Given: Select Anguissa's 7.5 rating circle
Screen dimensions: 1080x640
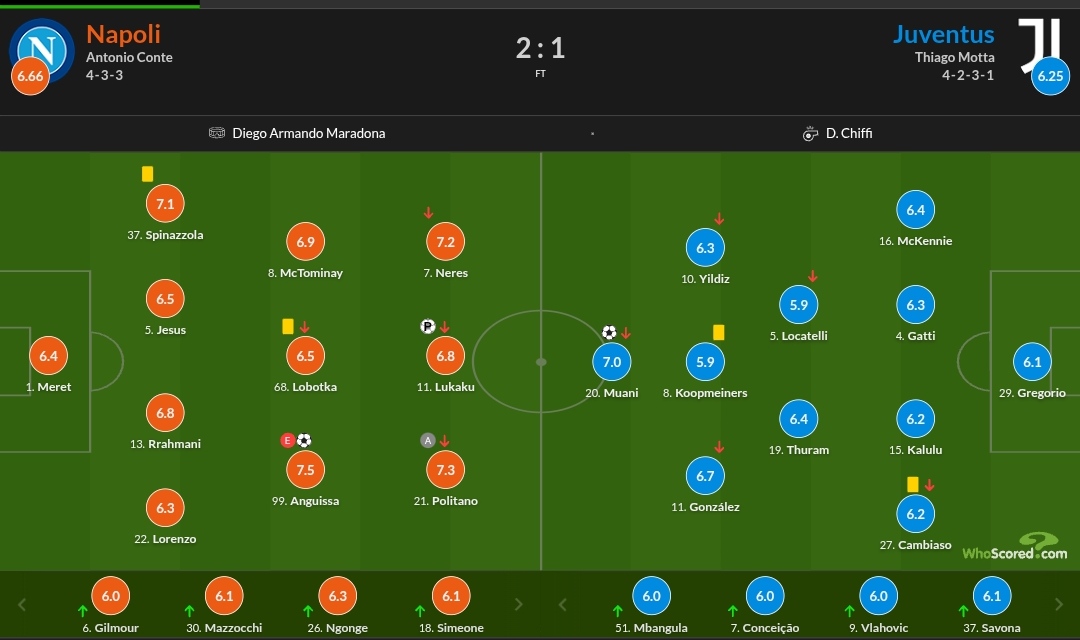Looking at the screenshot, I should click(305, 469).
